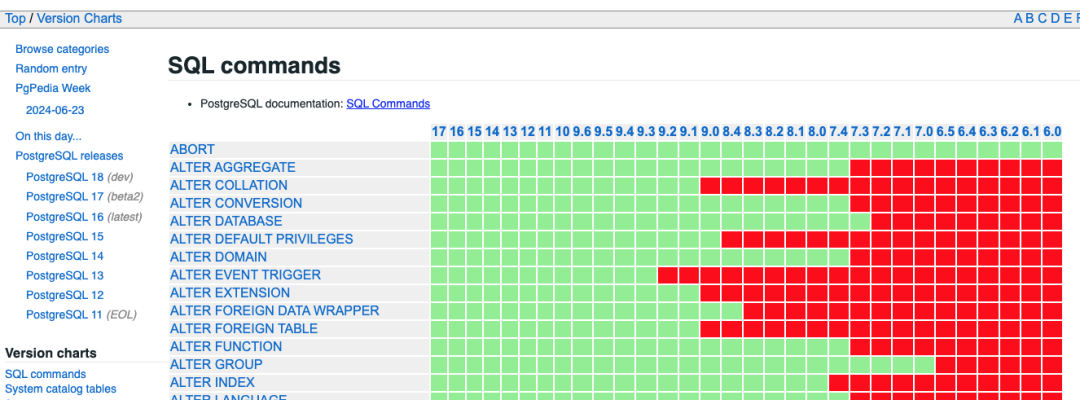Open the ALTER INDEX entry
Viewport: 1080px width, 400px height.
point(212,382)
